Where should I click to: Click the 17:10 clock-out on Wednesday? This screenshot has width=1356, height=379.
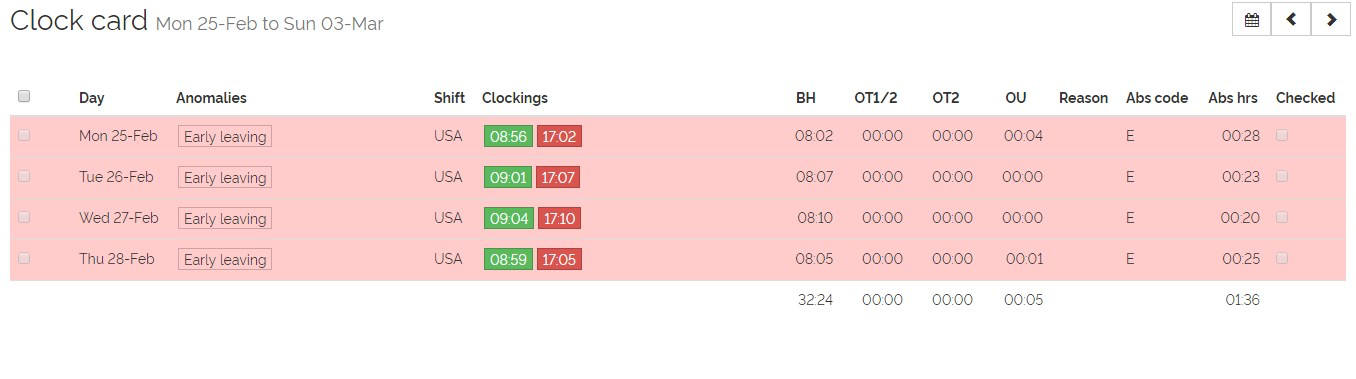point(559,219)
